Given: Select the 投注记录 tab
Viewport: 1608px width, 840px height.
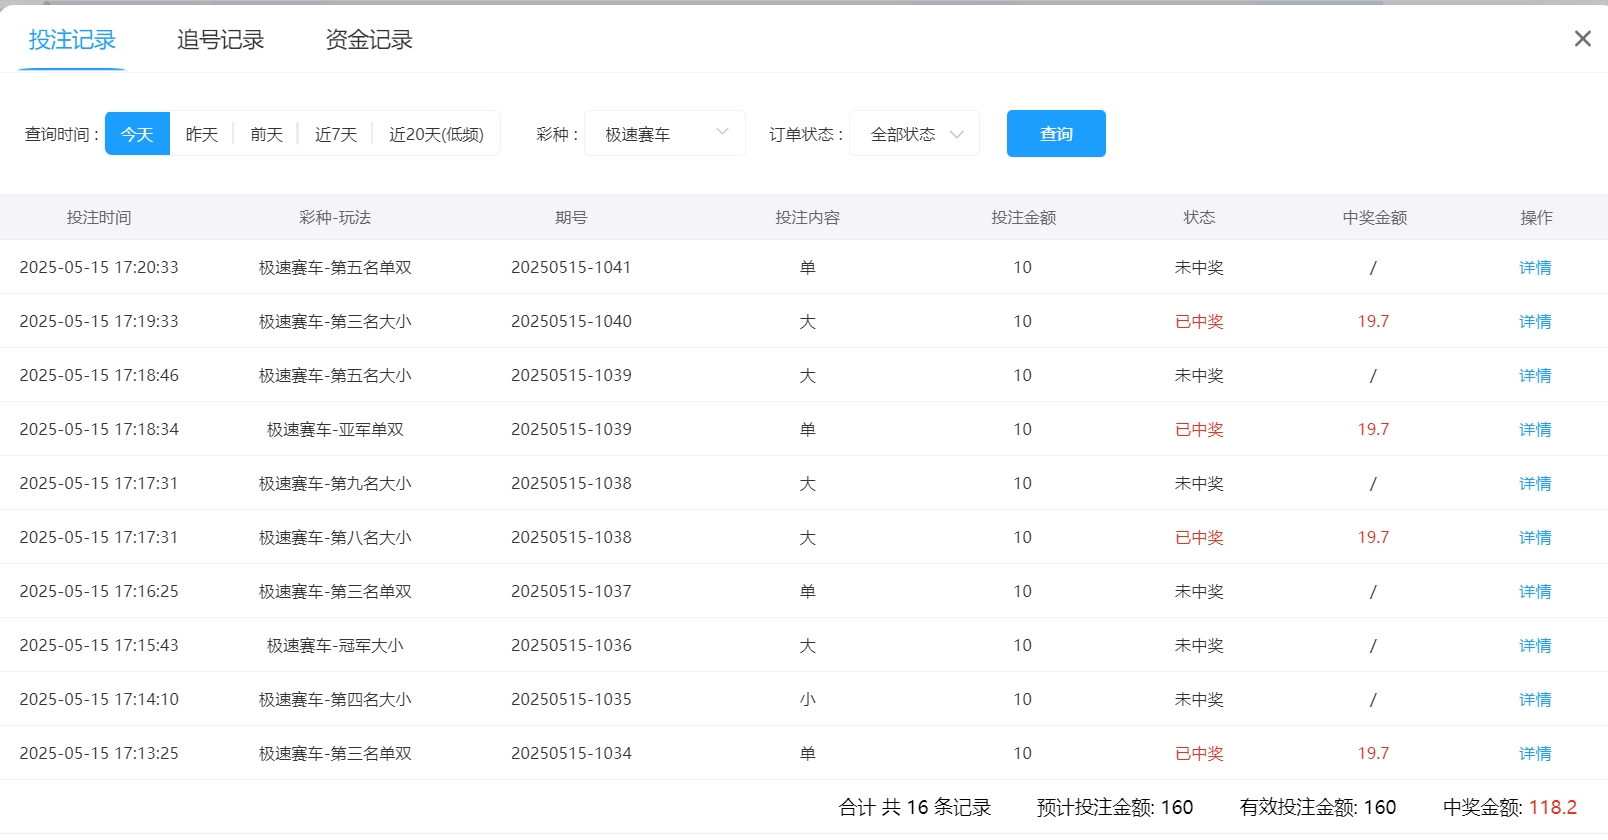Looking at the screenshot, I should point(72,40).
